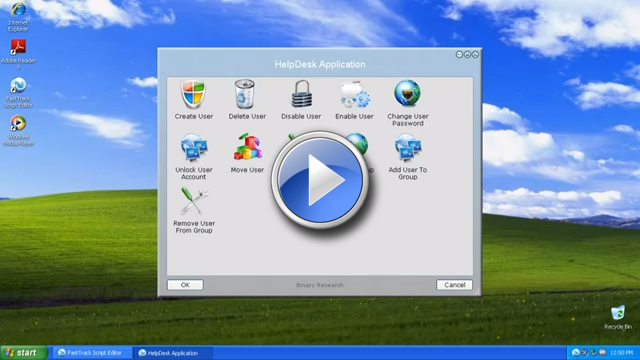640x360 pixels.
Task: Start the video with the big play button
Action: [320, 180]
